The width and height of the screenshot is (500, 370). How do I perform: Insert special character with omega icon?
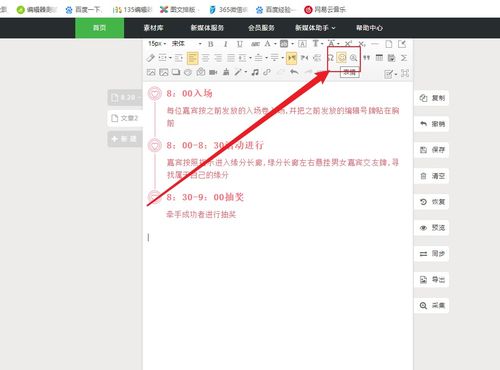330,58
